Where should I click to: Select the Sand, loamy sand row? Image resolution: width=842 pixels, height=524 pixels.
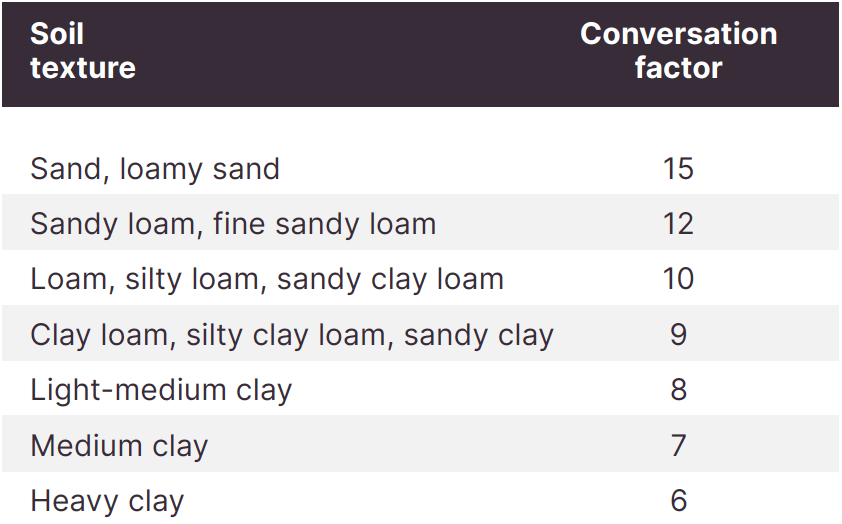point(420,168)
